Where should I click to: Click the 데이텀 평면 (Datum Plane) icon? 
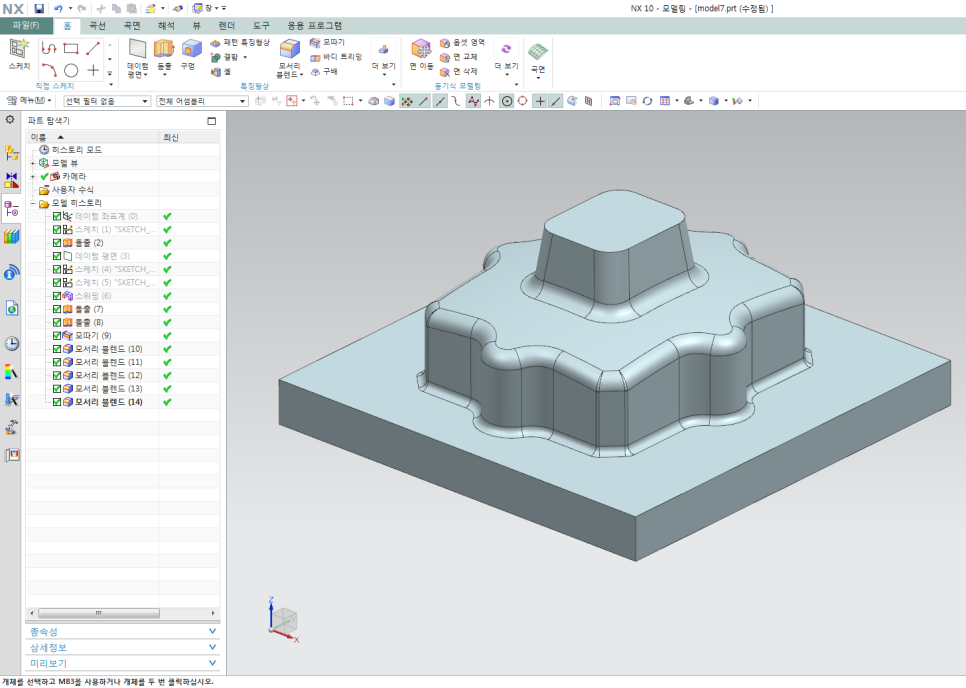click(137, 49)
